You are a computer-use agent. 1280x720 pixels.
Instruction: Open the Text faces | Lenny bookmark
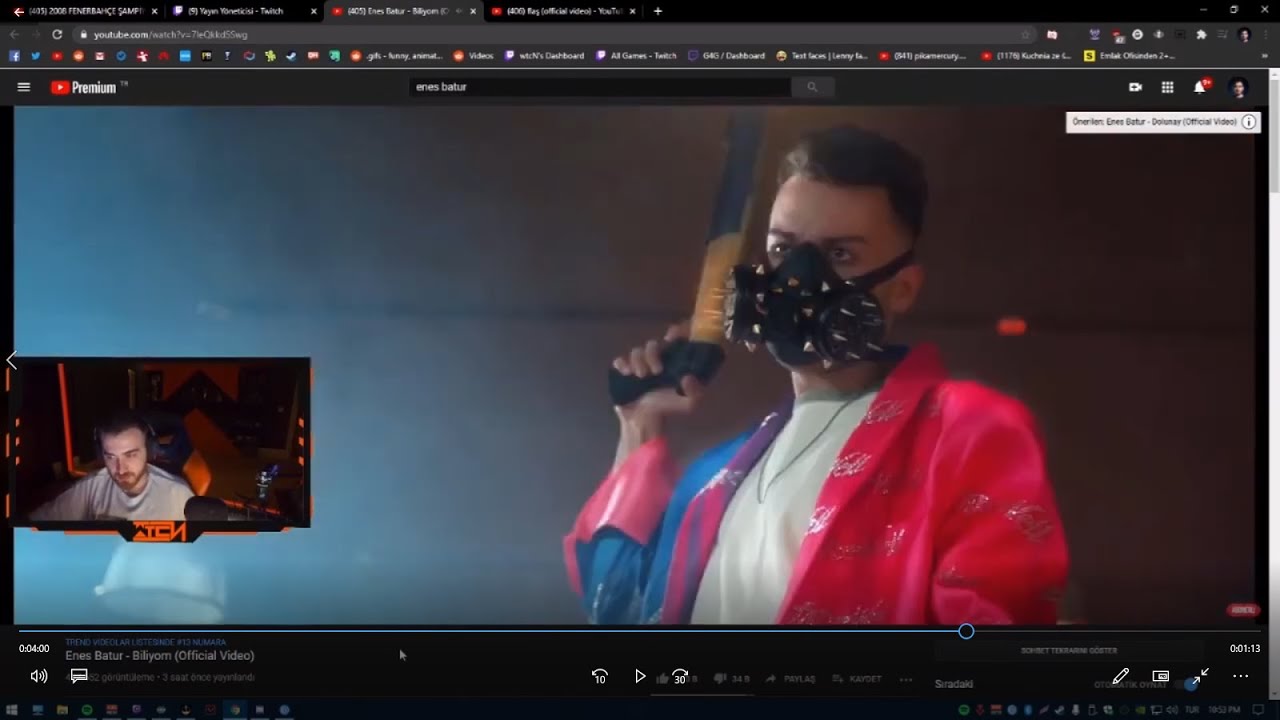point(822,56)
